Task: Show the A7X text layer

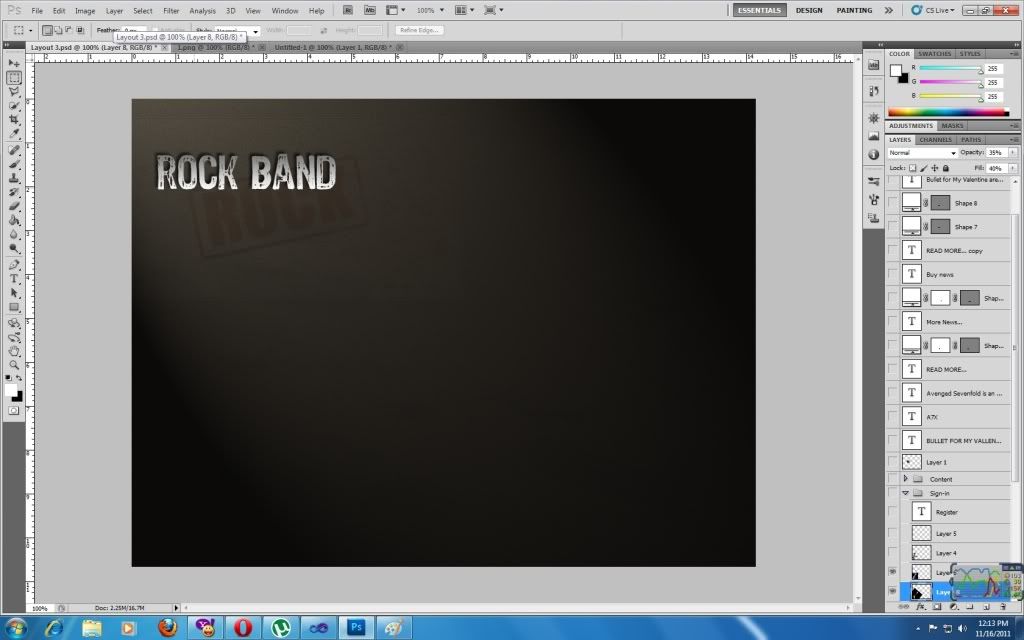Action: pos(892,417)
